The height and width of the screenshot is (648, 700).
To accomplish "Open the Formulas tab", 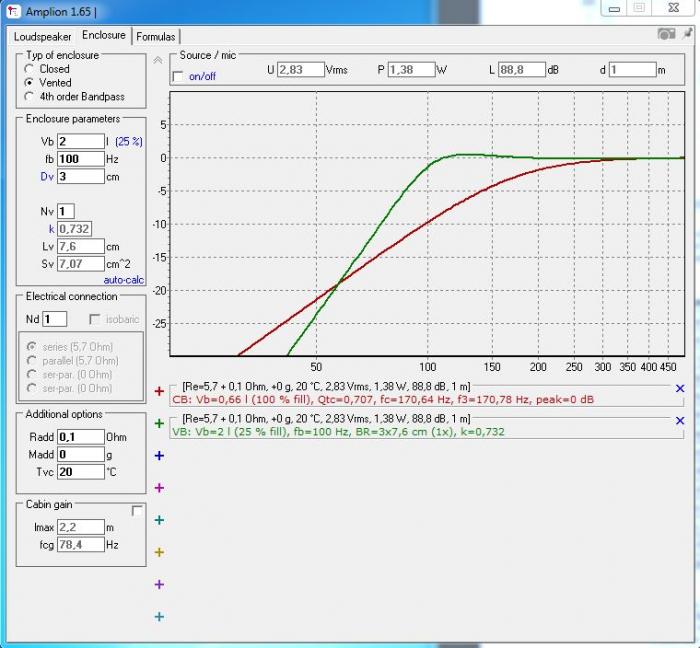I will pyautogui.click(x=156, y=37).
